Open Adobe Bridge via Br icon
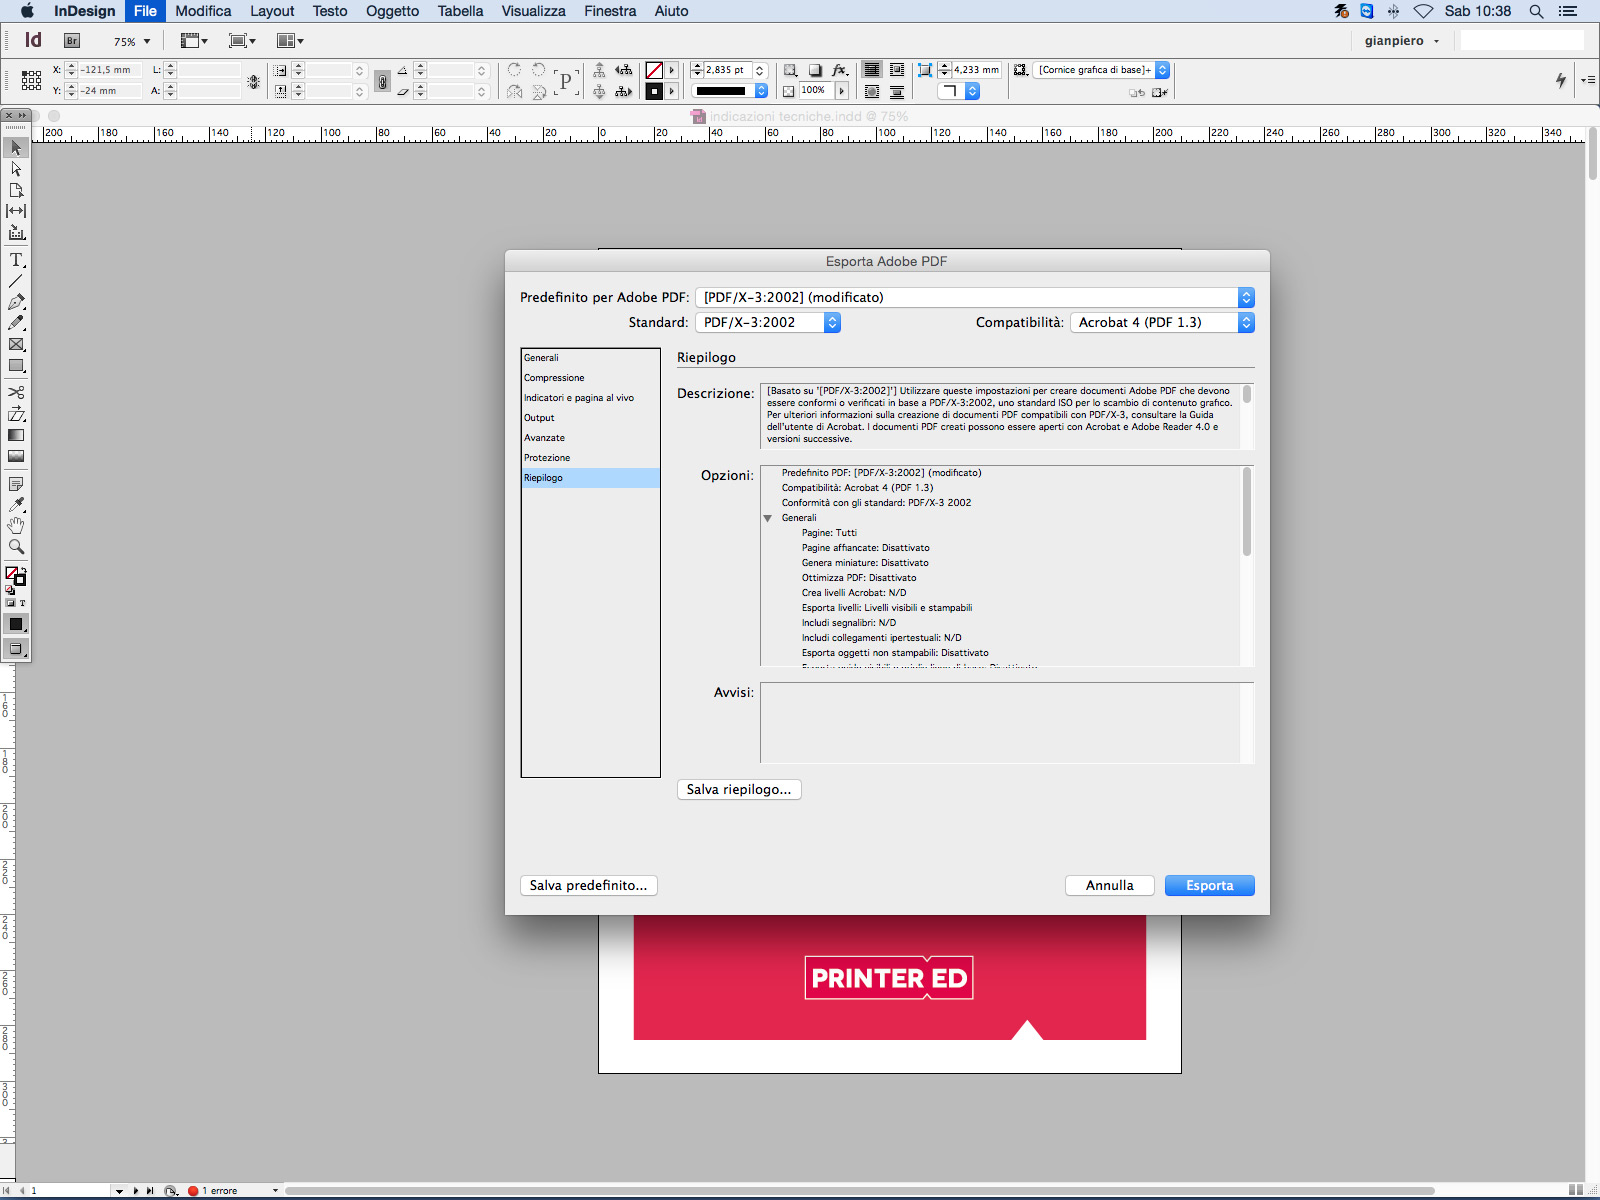The height and width of the screenshot is (1200, 1600). click(x=72, y=41)
